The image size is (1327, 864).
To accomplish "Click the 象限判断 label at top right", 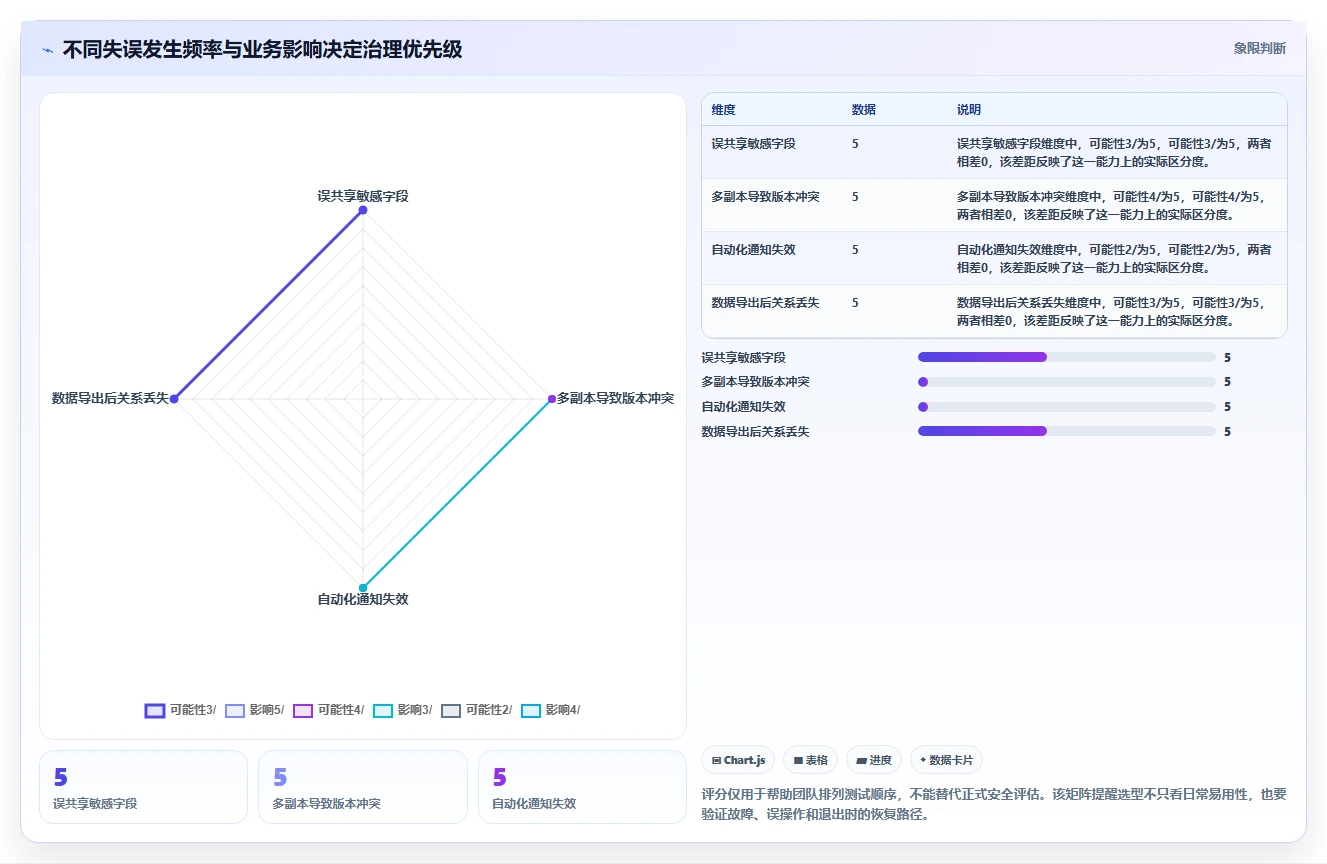I will click(x=1260, y=48).
